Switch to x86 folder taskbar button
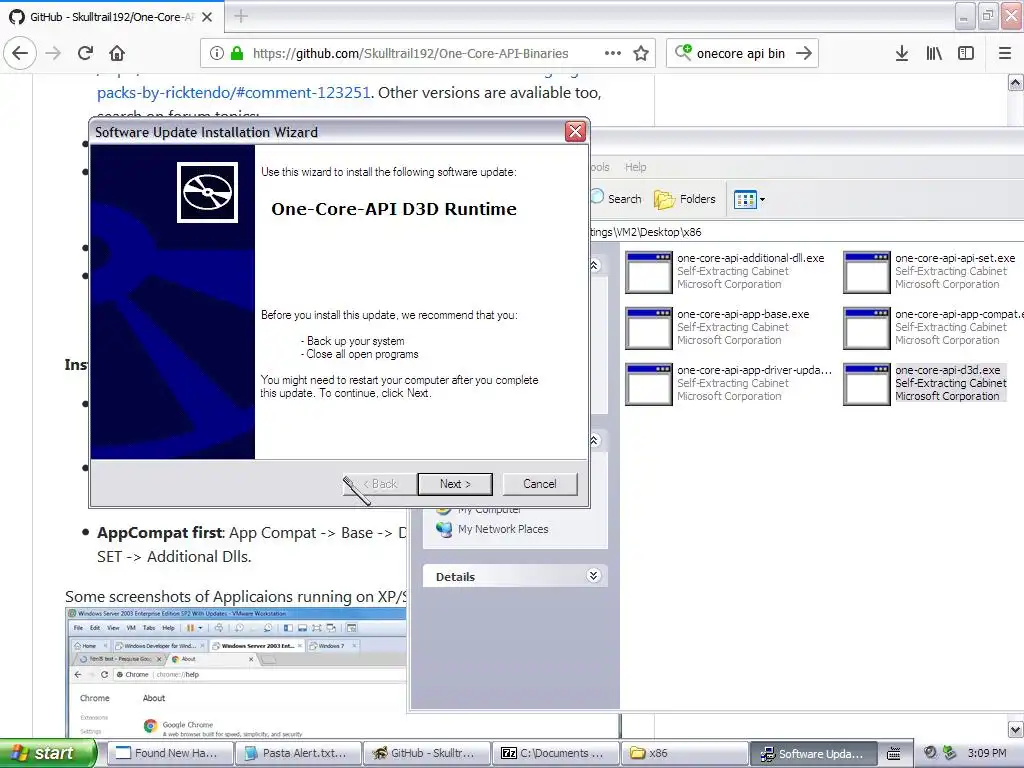The image size is (1024, 768). 684,753
